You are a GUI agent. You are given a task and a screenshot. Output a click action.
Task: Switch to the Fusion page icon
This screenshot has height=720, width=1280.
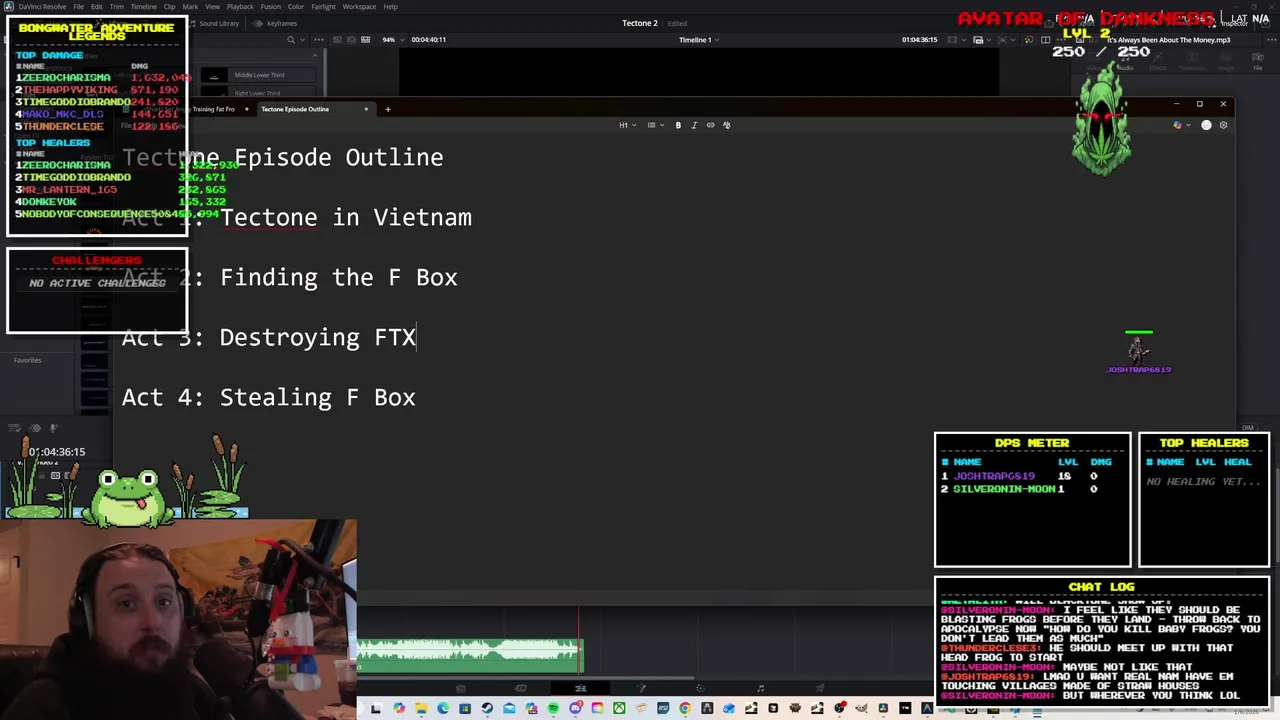point(641,688)
